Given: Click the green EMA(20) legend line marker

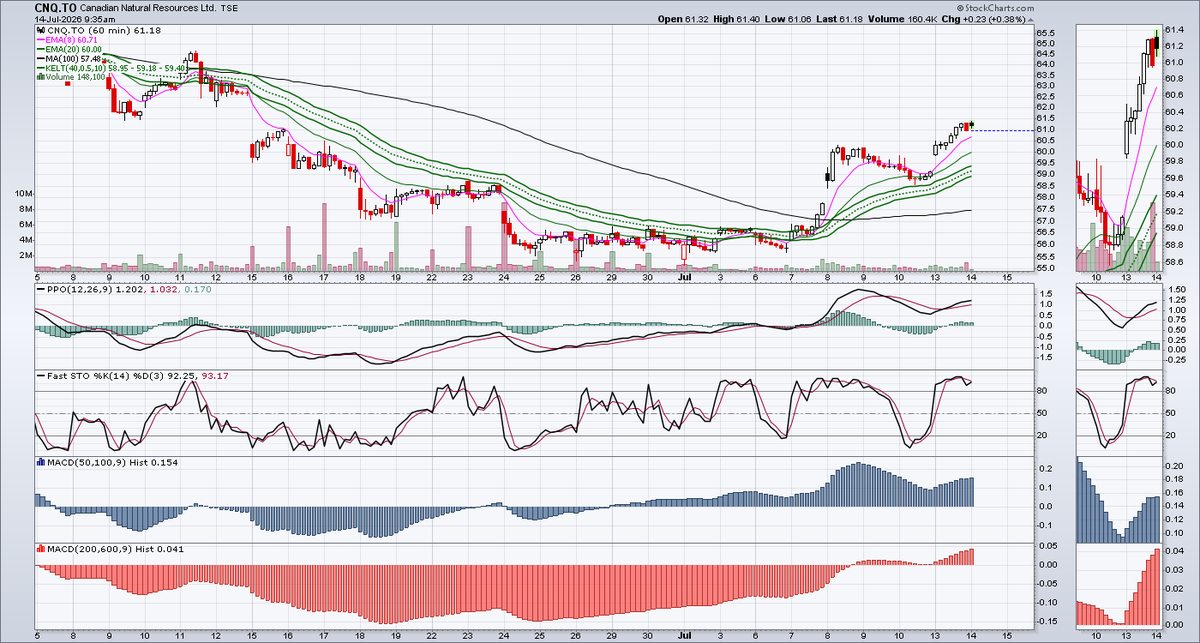Looking at the screenshot, I should [41, 50].
